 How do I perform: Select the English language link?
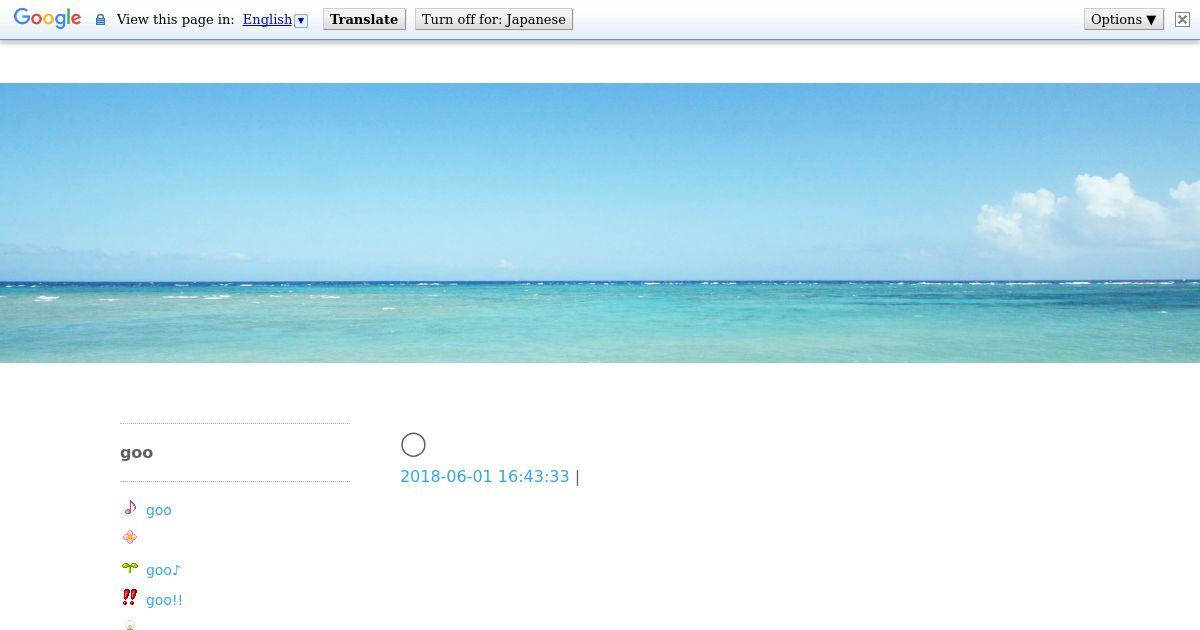tap(267, 19)
